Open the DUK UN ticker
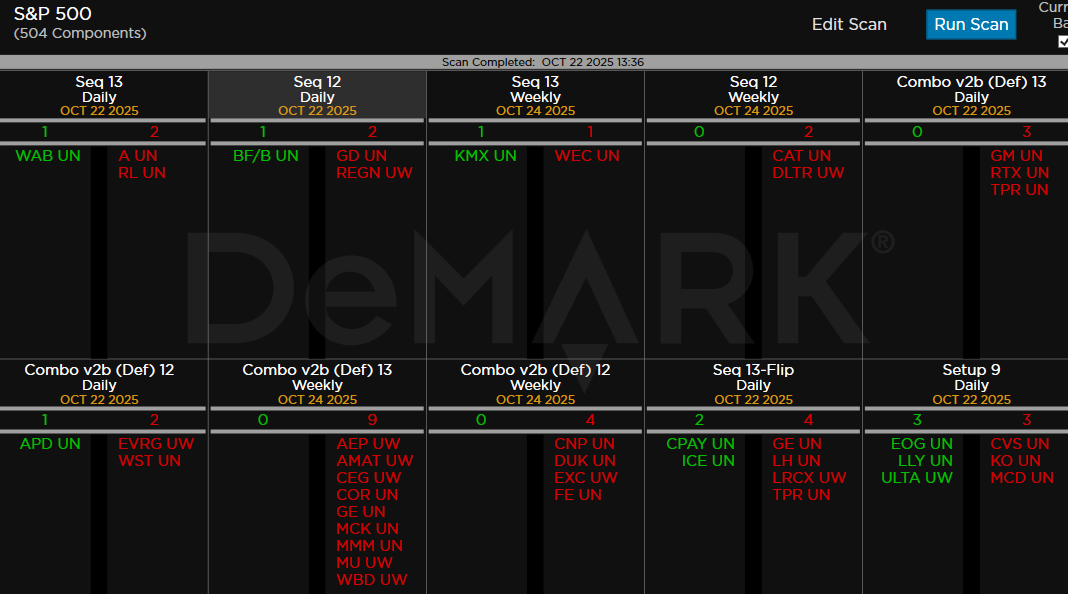The height and width of the screenshot is (594, 1068). [x=585, y=461]
